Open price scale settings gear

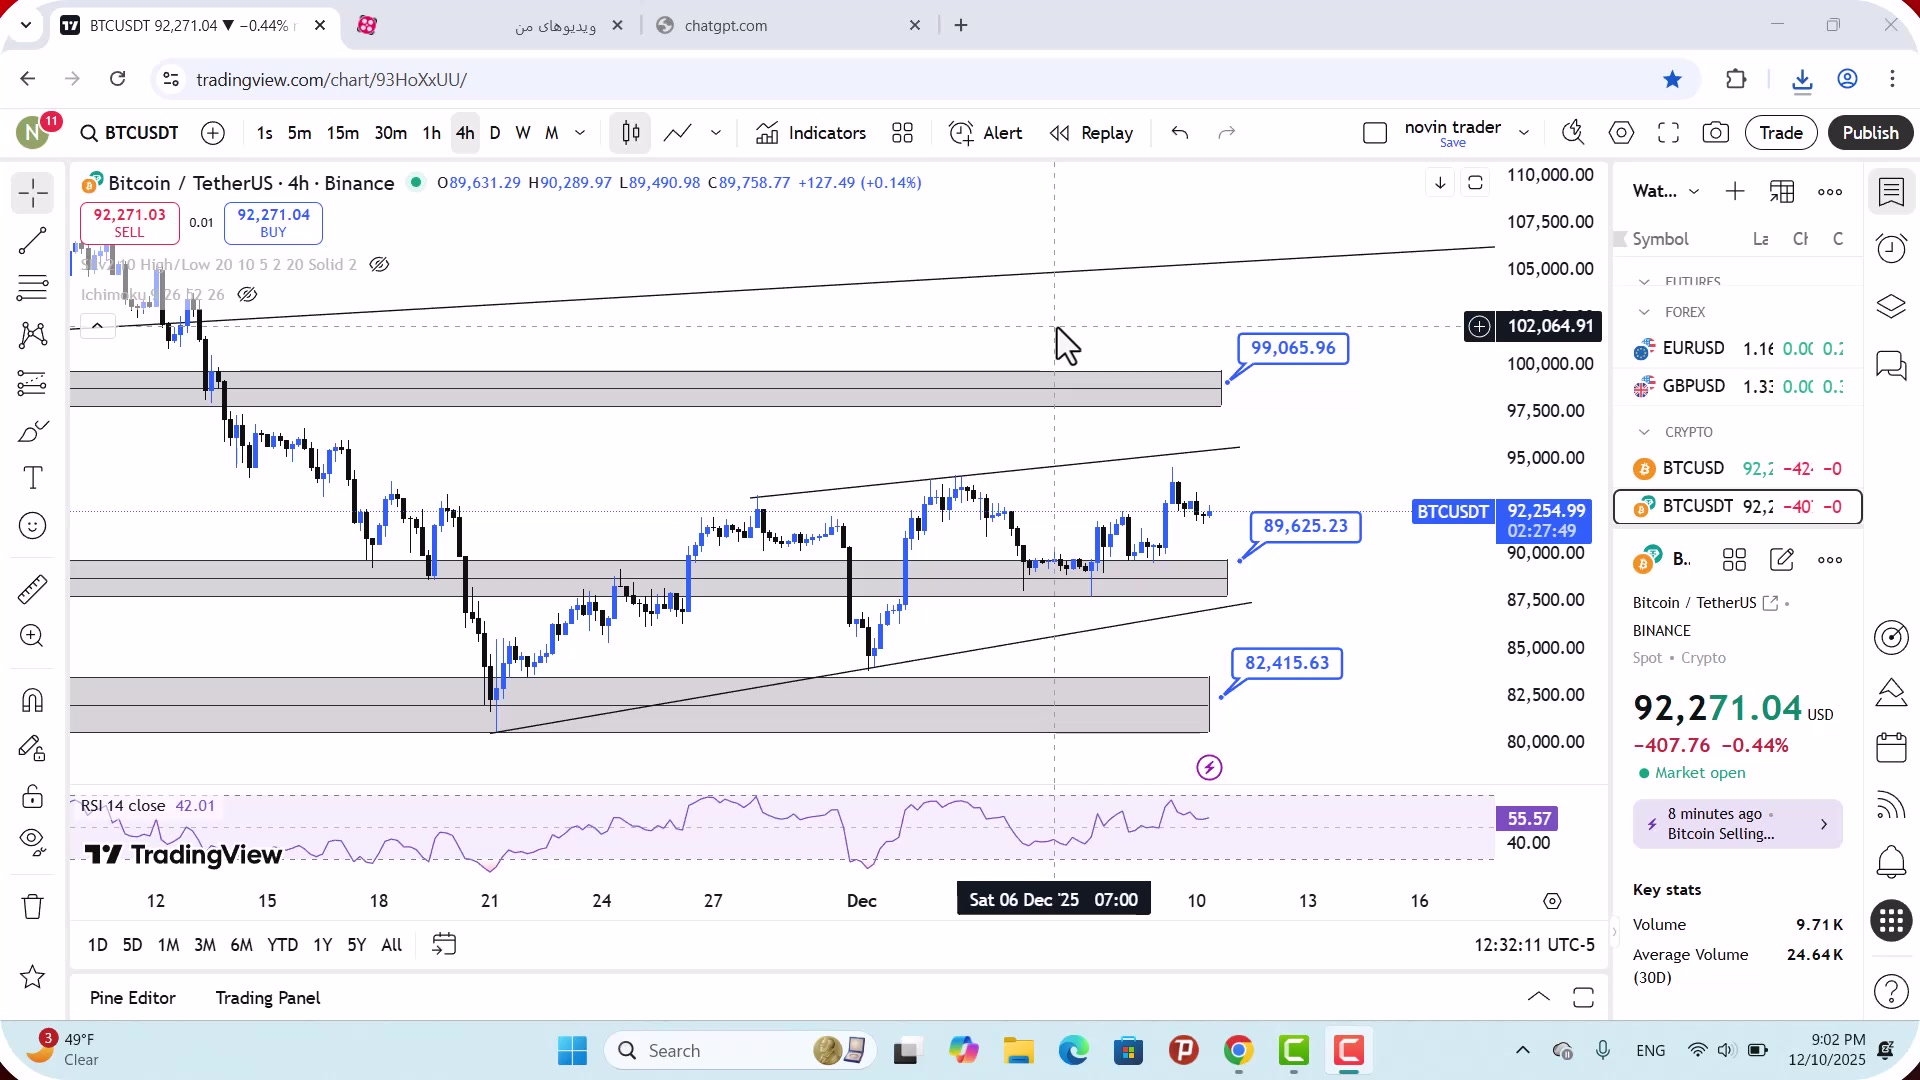(x=1552, y=901)
